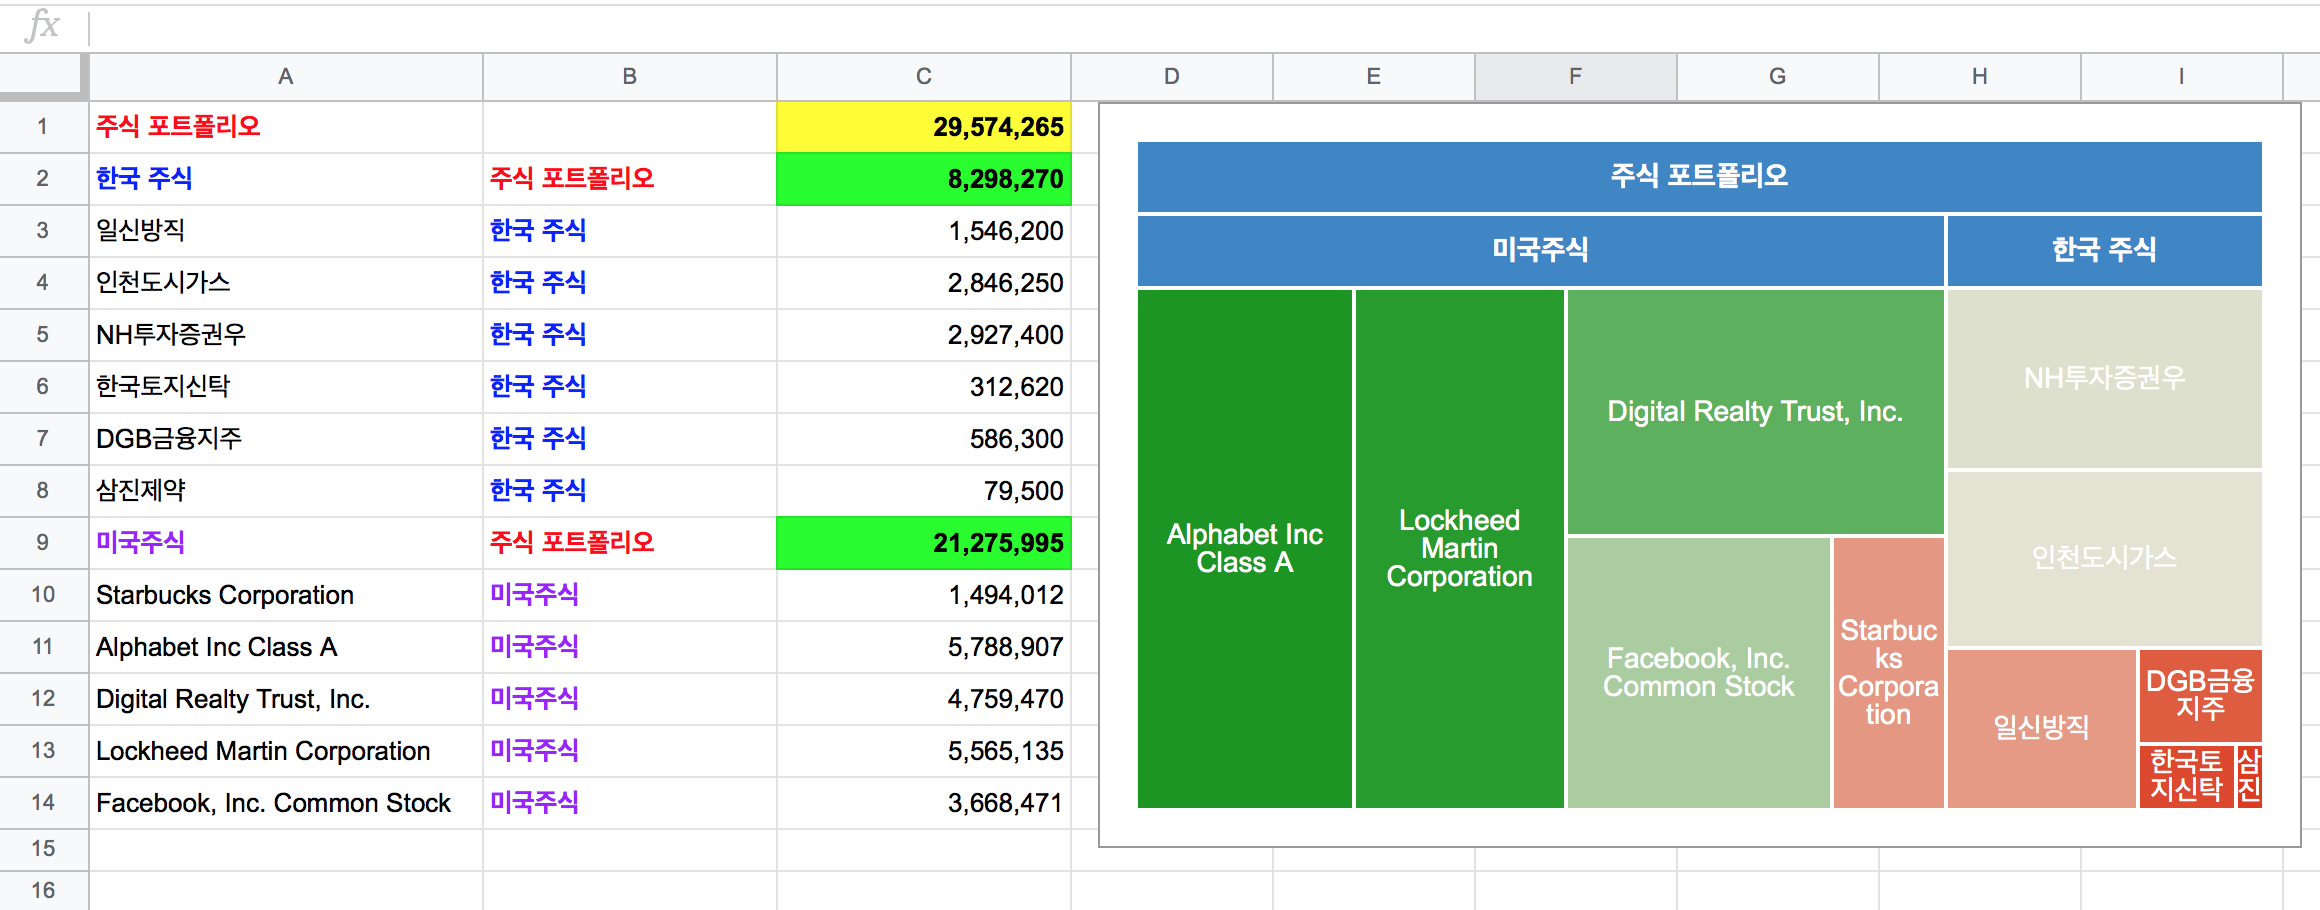The image size is (2320, 910).
Task: Click row 1 header
Action: pos(43,127)
